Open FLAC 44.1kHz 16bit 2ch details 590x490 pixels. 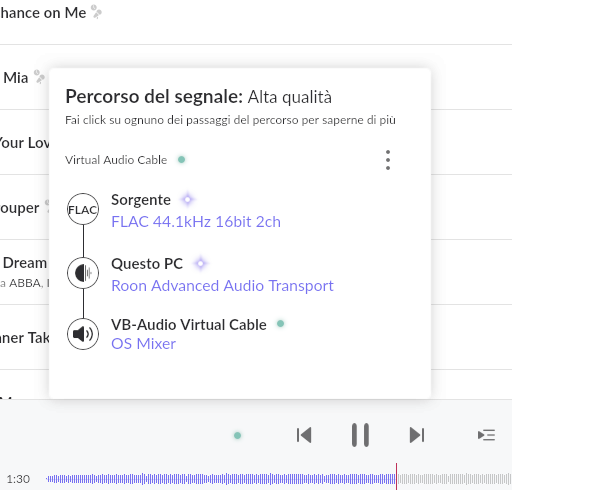click(196, 222)
